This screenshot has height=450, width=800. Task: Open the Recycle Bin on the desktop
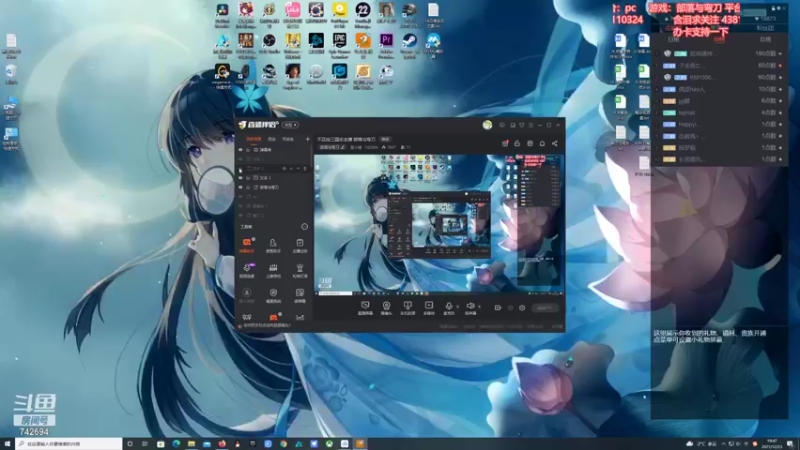[x=11, y=74]
